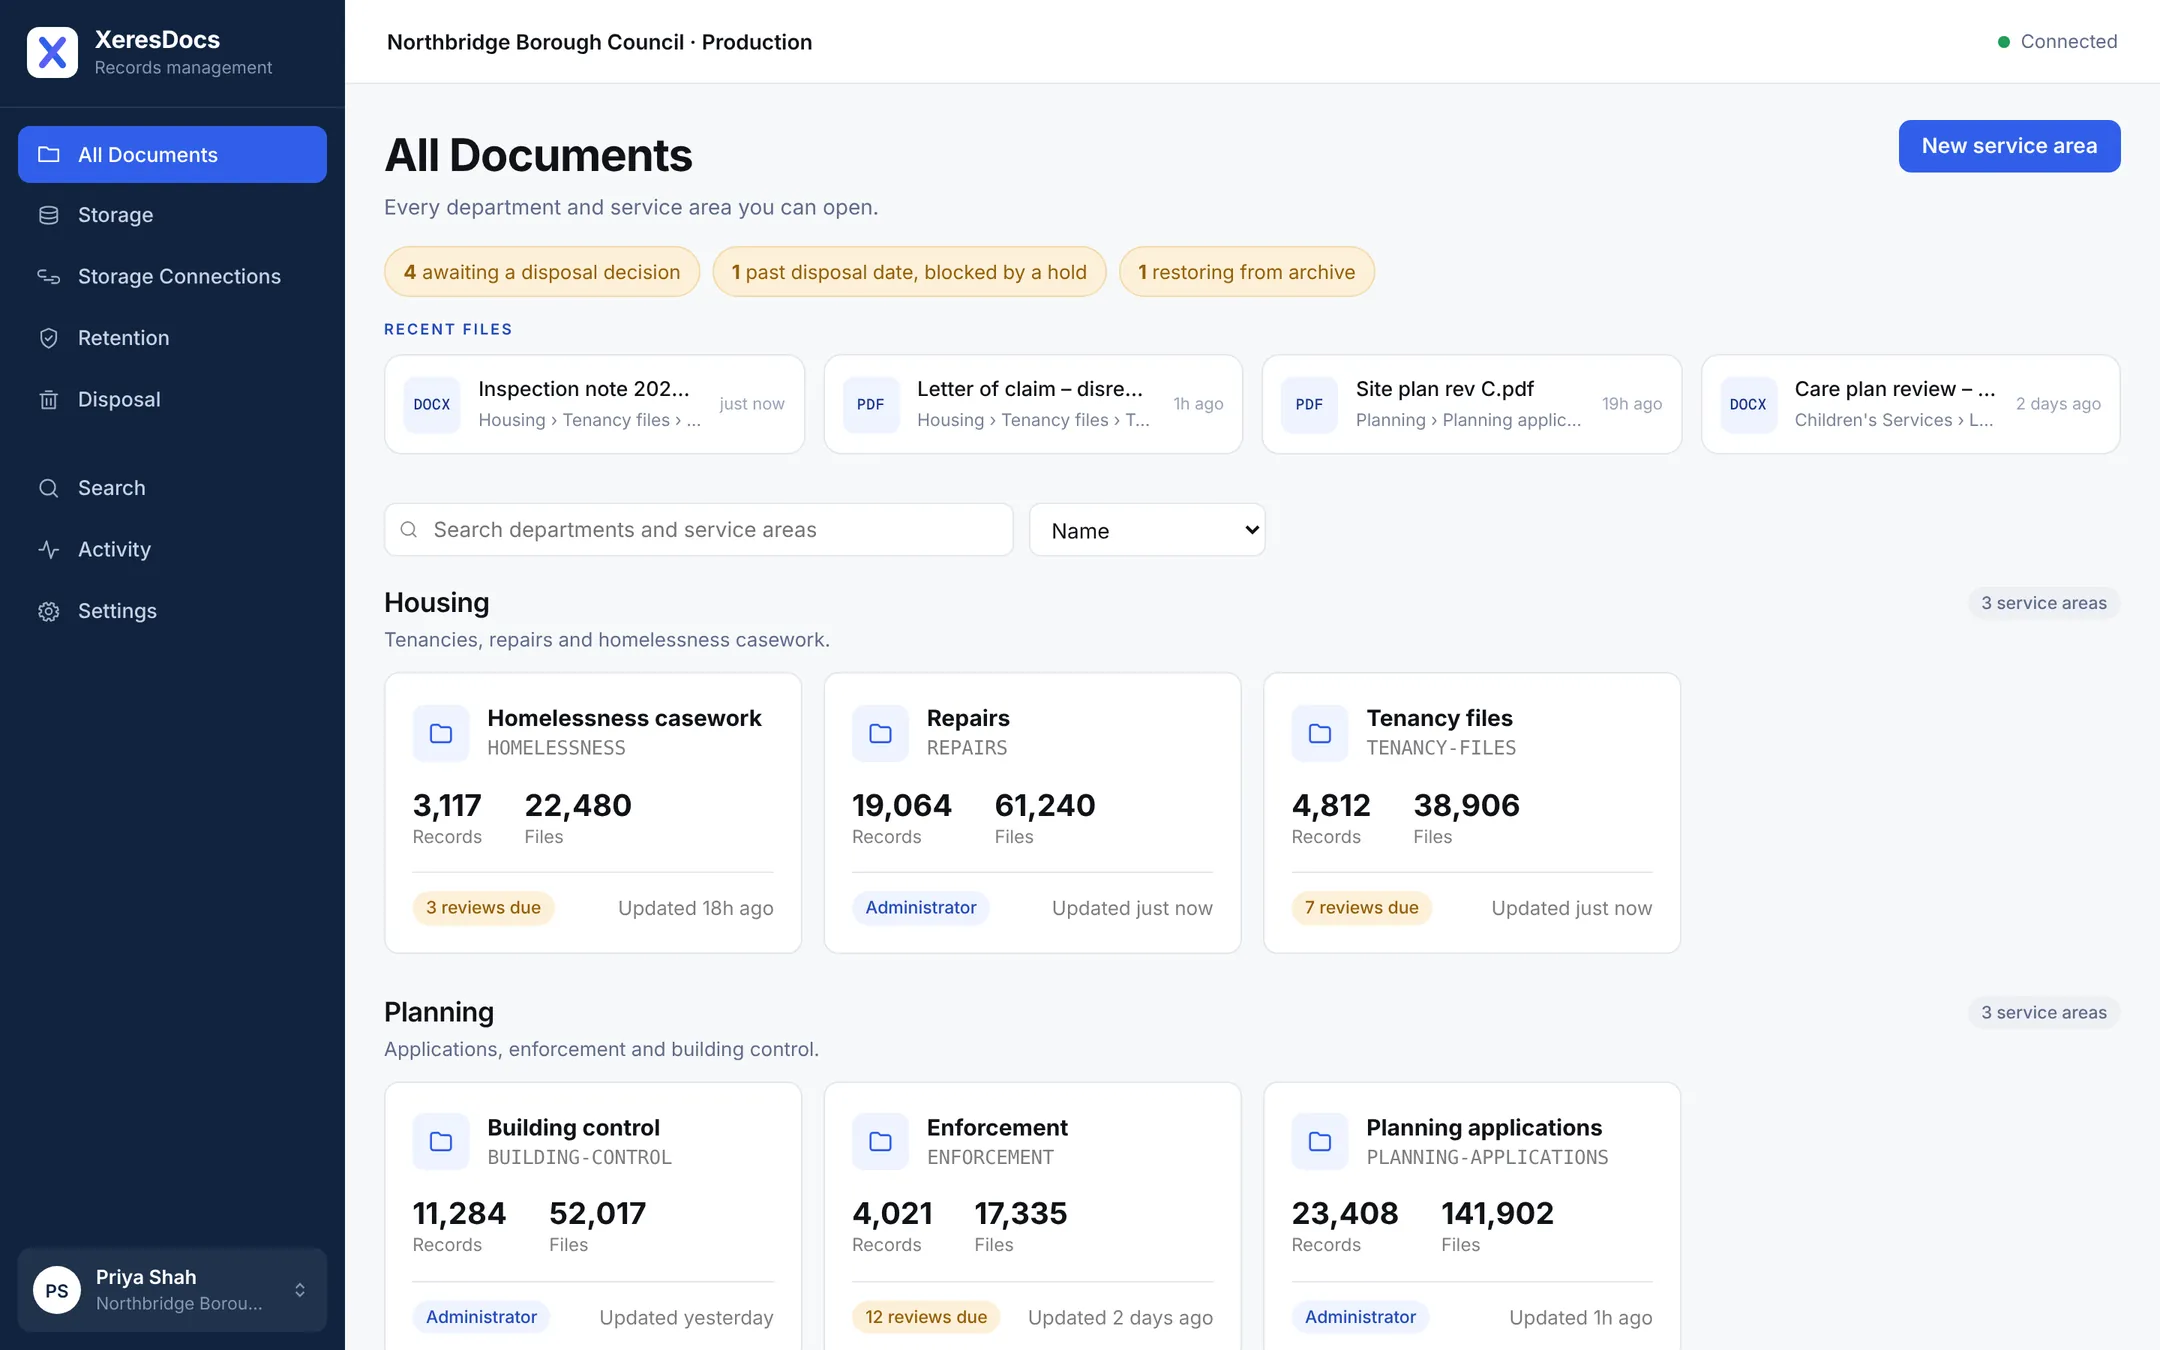The image size is (2160, 1350).
Task: Open Storage Connections page
Action: click(x=172, y=276)
